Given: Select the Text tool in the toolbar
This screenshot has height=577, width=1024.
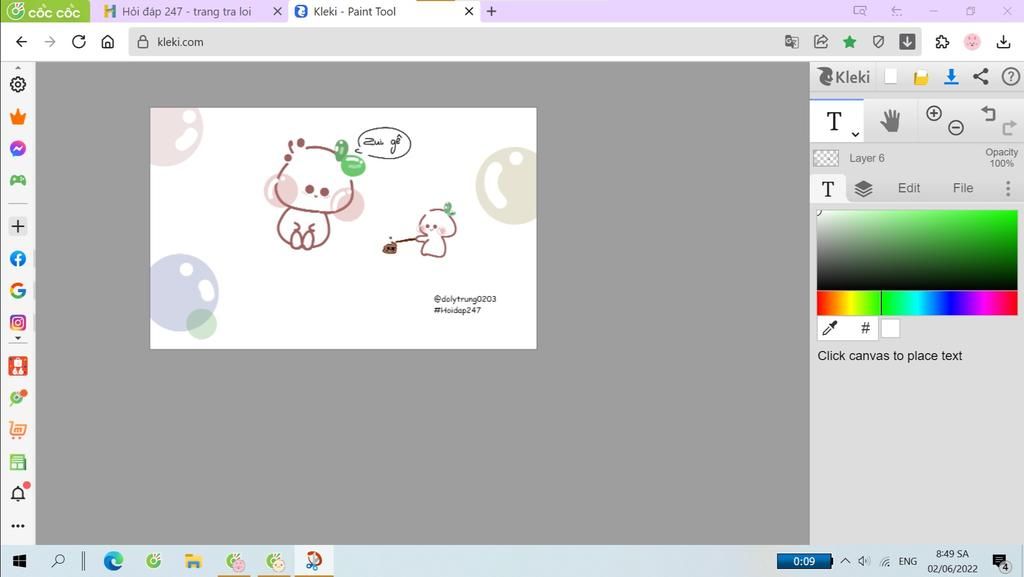Looking at the screenshot, I should pos(834,121).
